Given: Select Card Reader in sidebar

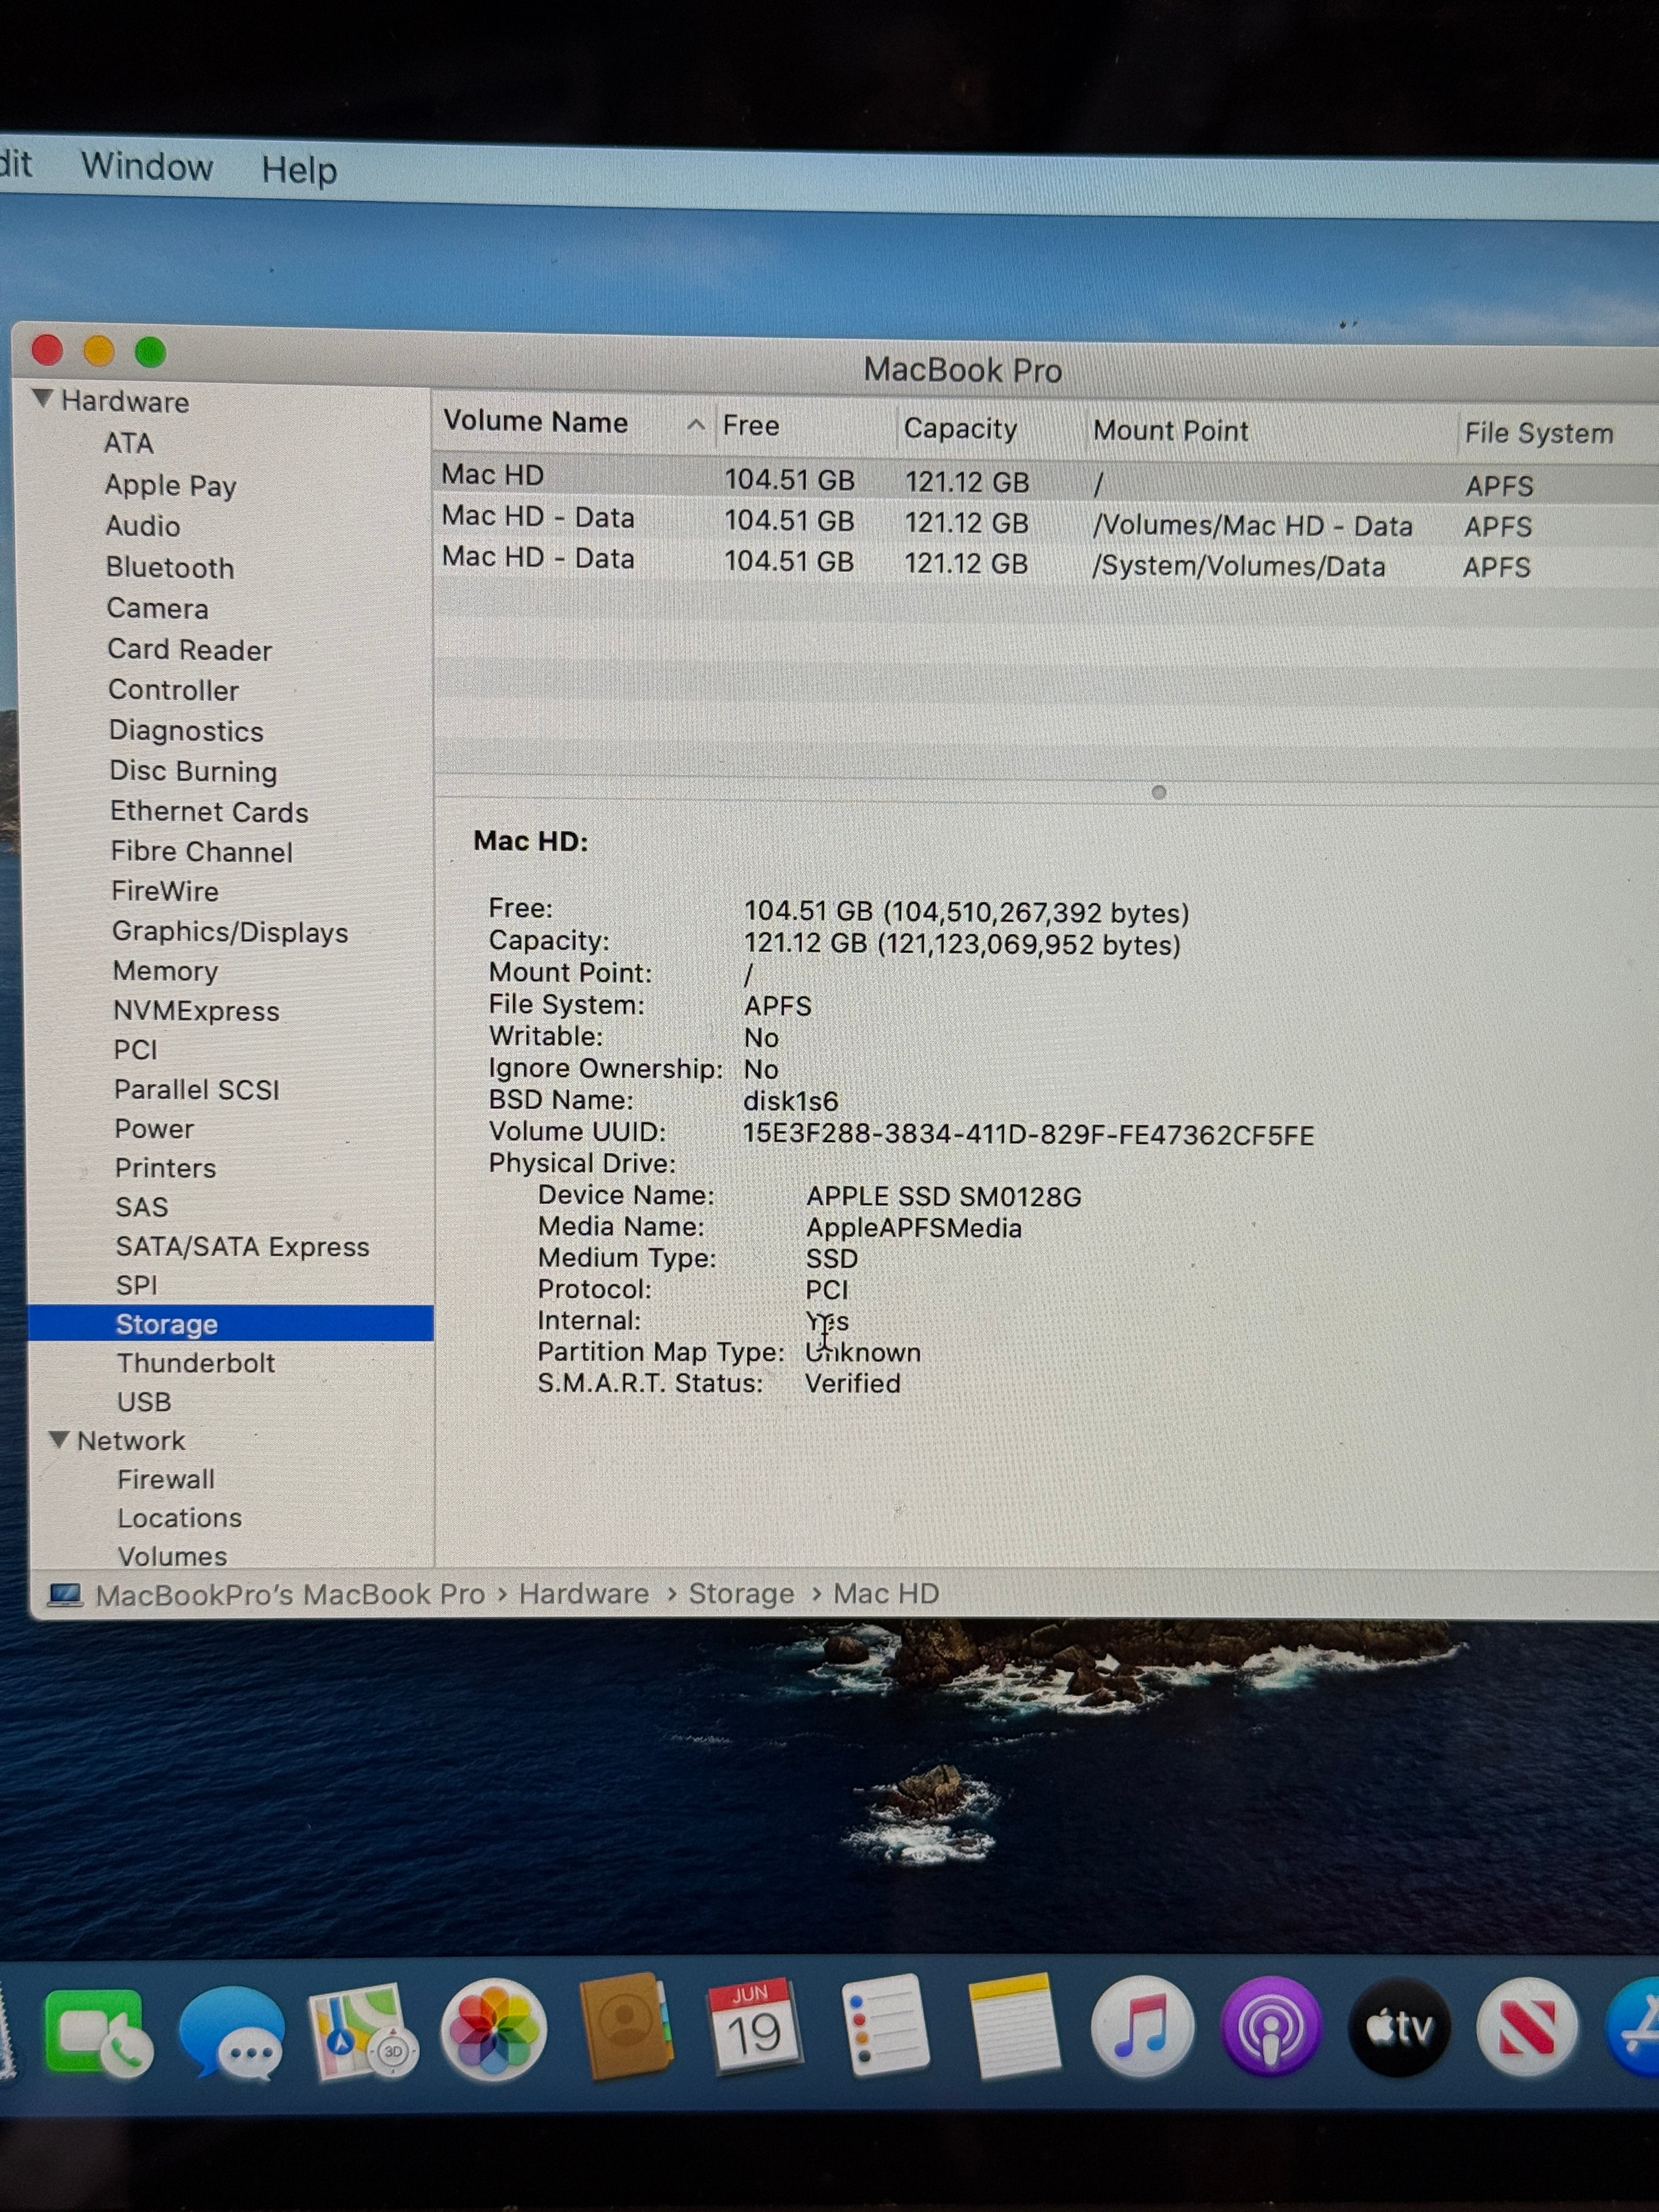Looking at the screenshot, I should tap(189, 649).
